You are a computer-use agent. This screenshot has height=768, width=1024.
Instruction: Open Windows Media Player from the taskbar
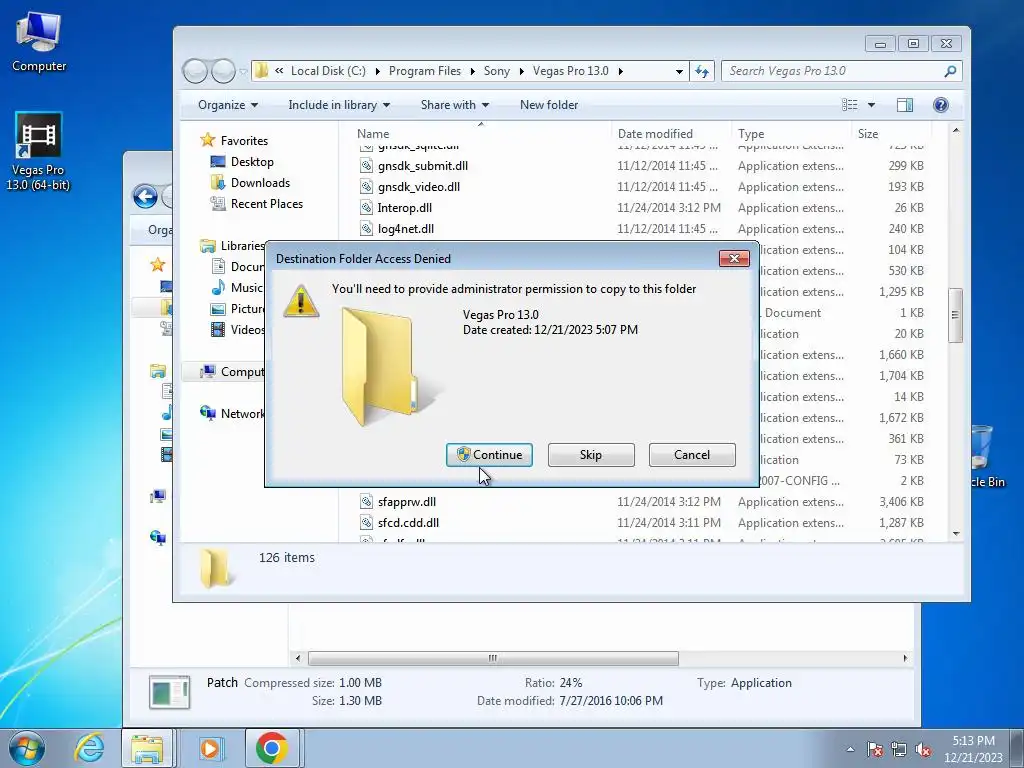click(210, 748)
